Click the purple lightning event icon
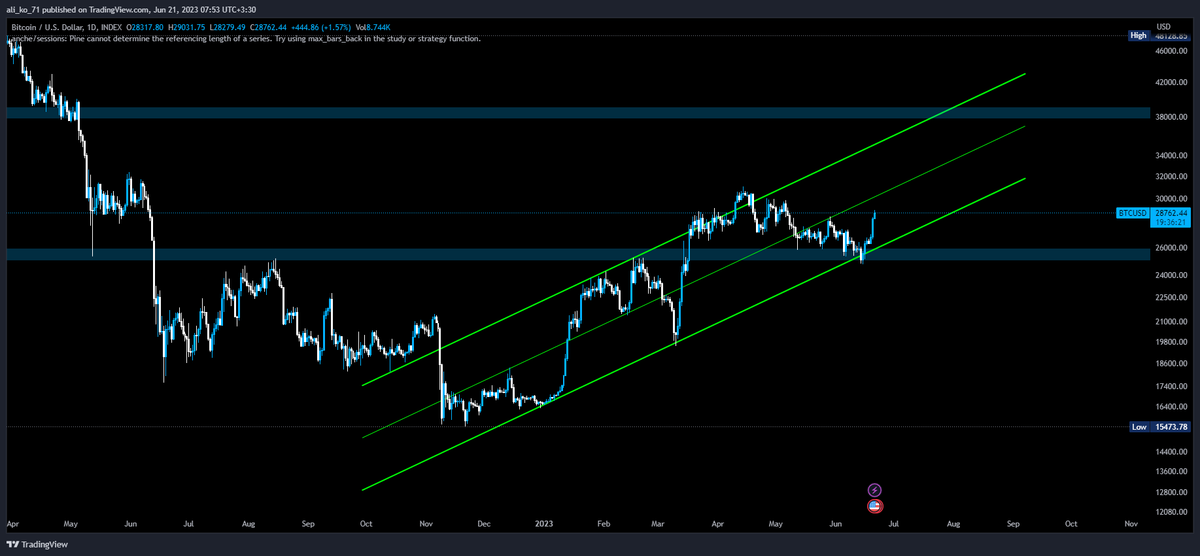This screenshot has height=556, width=1200. coord(876,490)
